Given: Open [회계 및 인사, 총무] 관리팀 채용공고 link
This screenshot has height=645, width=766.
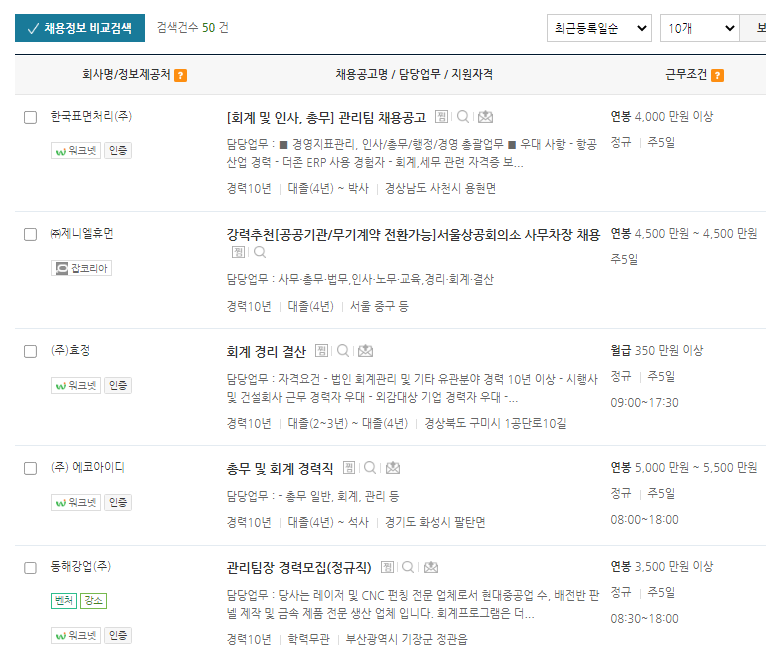Looking at the screenshot, I should [x=326, y=117].
